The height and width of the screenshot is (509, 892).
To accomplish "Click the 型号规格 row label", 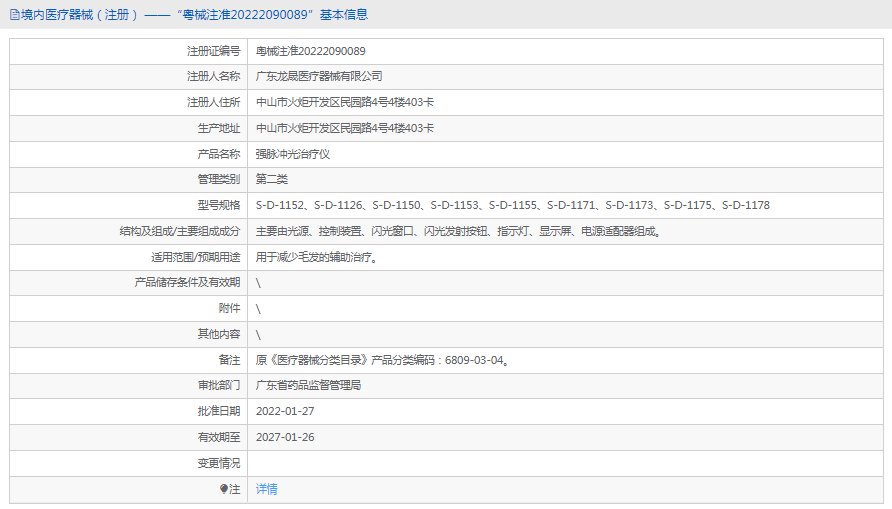I will [x=219, y=205].
